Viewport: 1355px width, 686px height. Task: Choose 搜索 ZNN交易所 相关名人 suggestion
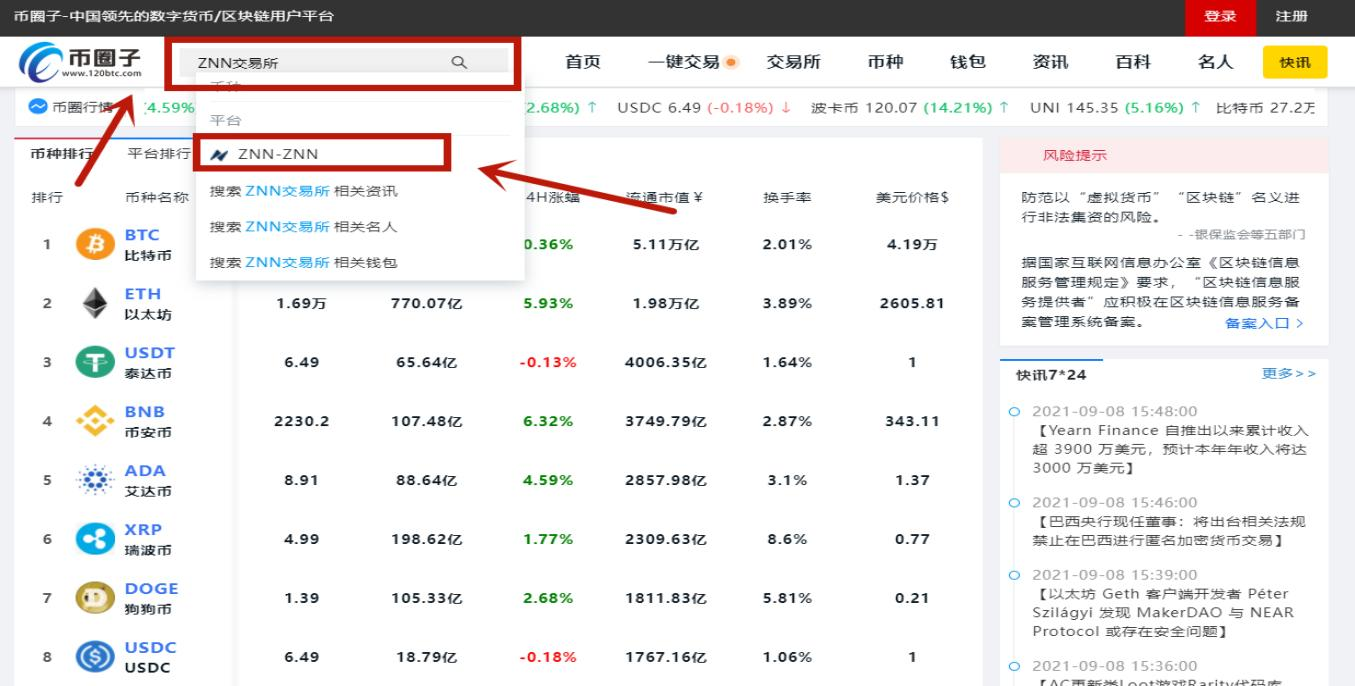coord(303,226)
